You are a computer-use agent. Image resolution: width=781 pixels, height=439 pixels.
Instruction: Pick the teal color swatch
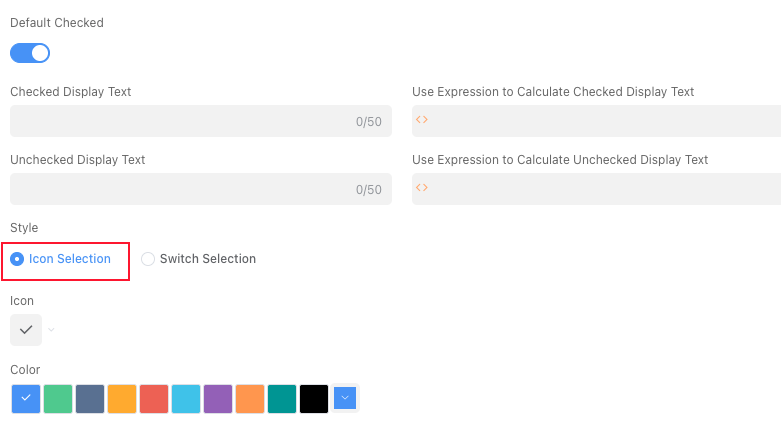click(282, 398)
